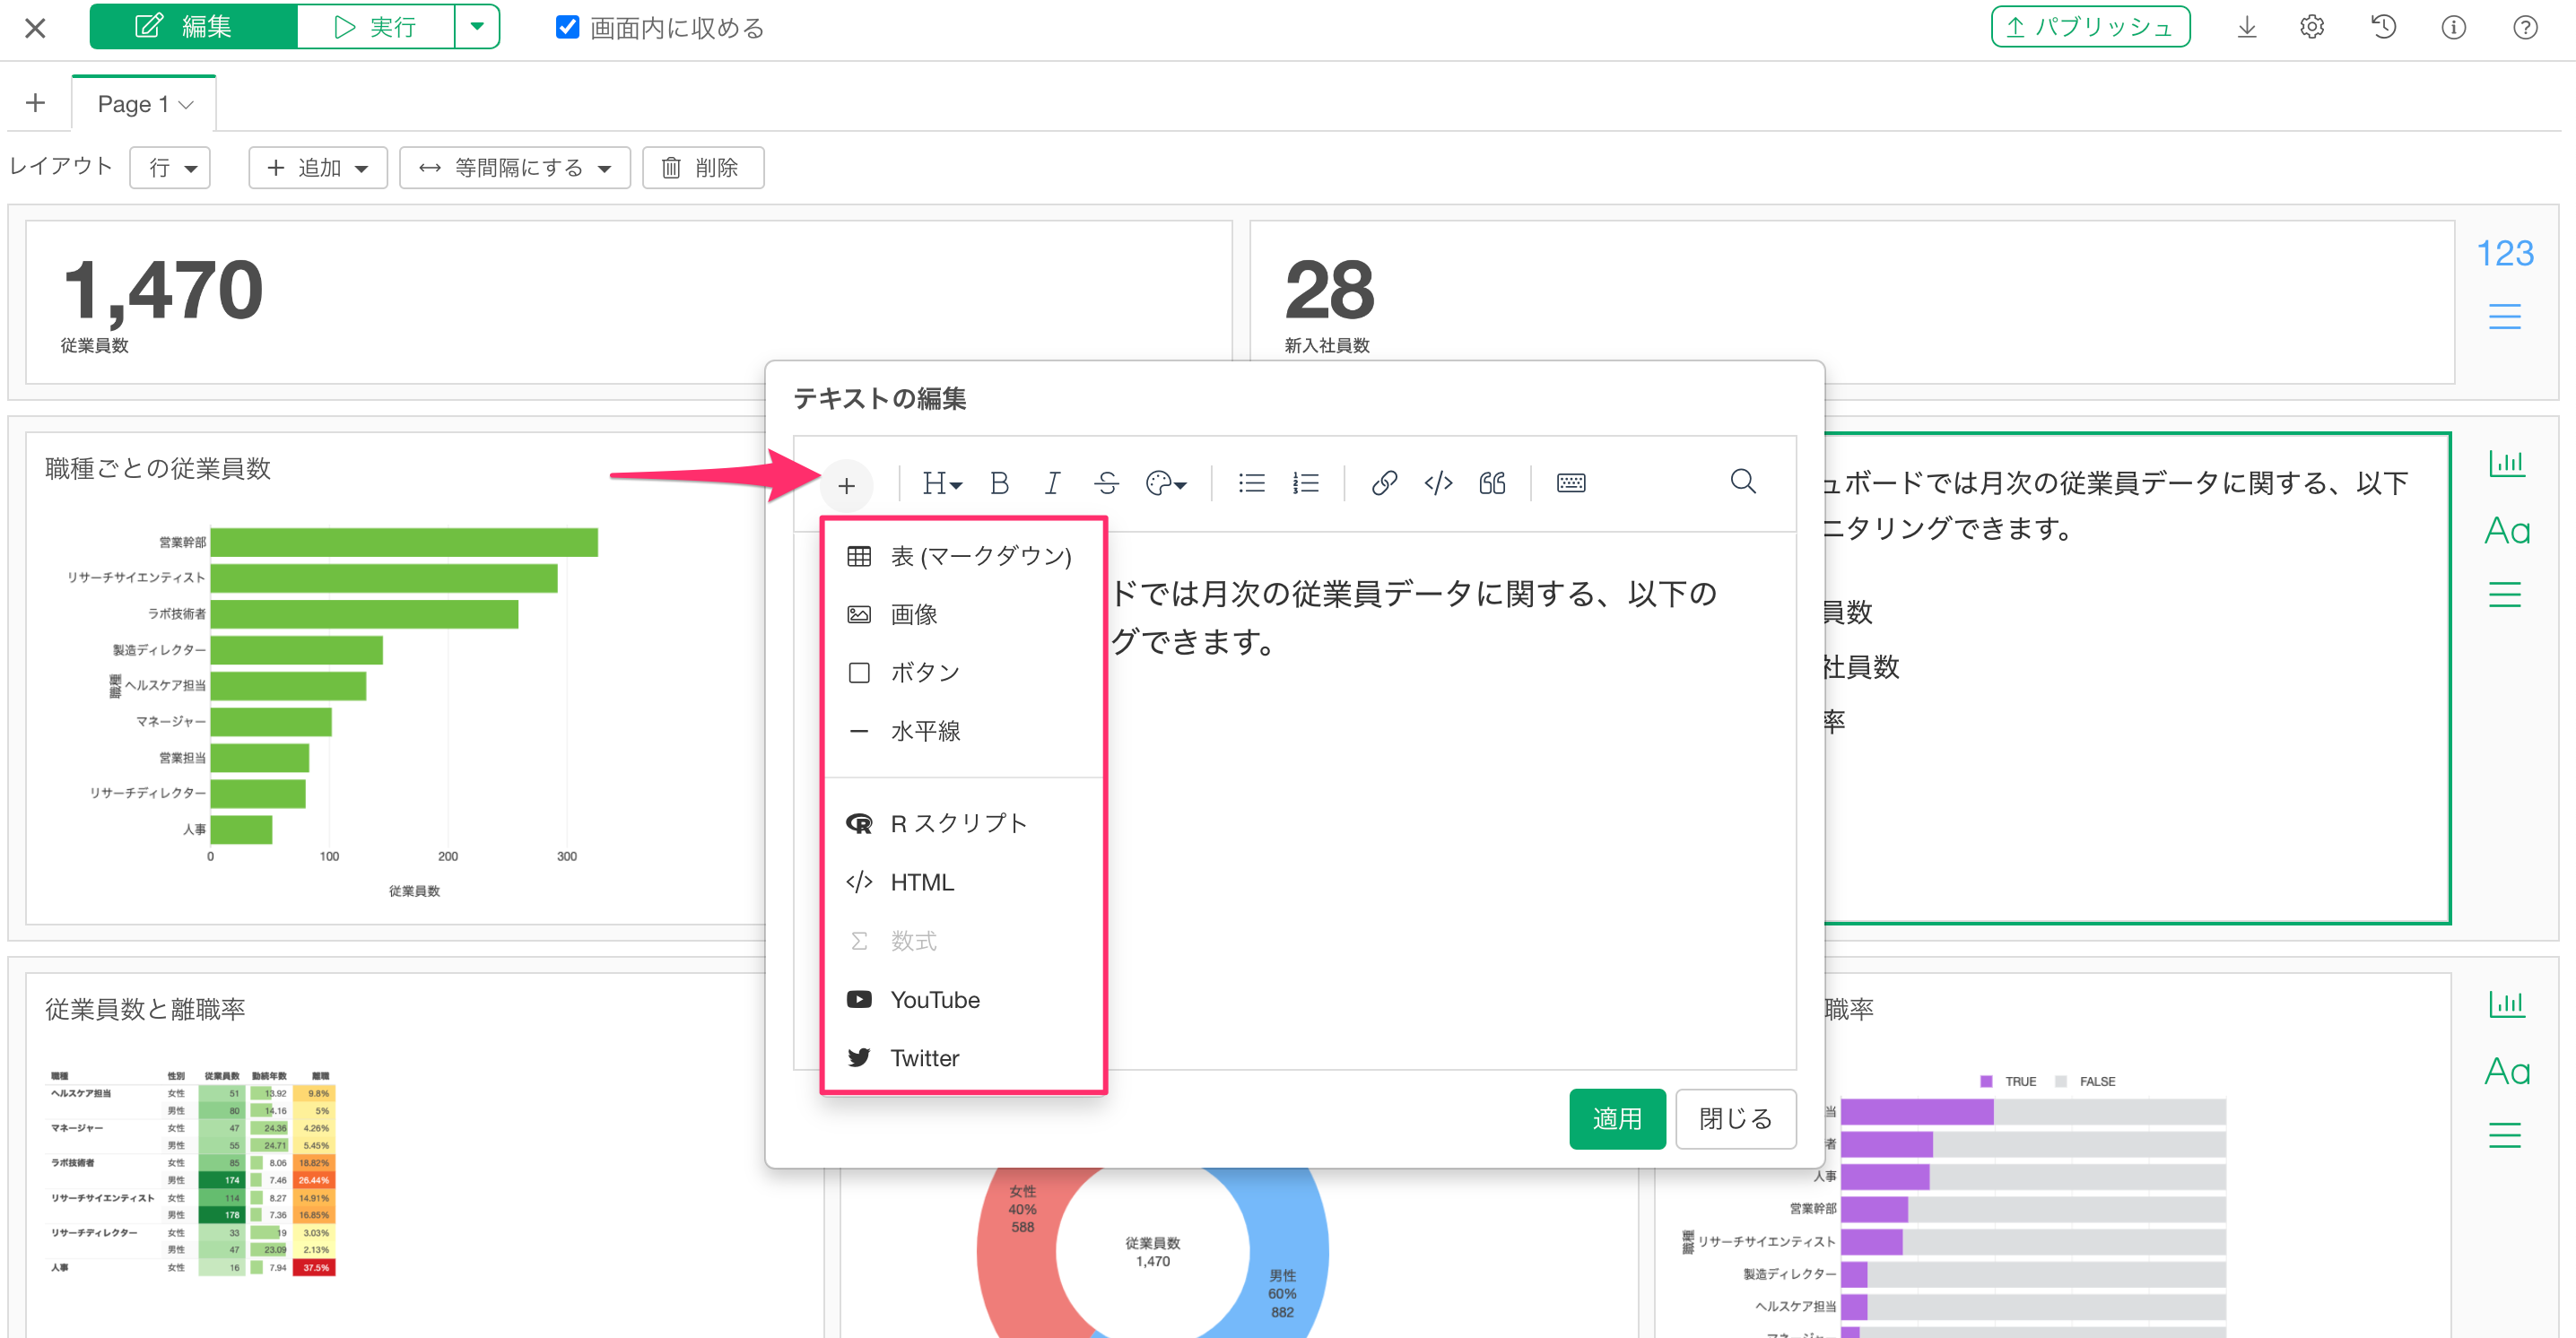Image resolution: width=2576 pixels, height=1338 pixels.
Task: Open settings gear icon
Action: click(x=2312, y=27)
